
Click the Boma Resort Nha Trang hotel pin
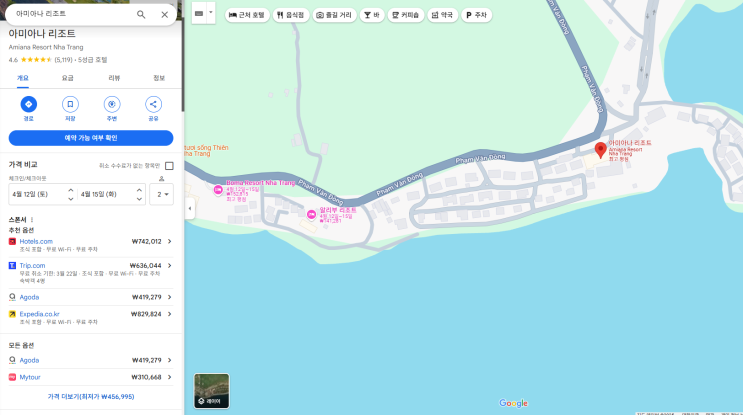coord(218,189)
